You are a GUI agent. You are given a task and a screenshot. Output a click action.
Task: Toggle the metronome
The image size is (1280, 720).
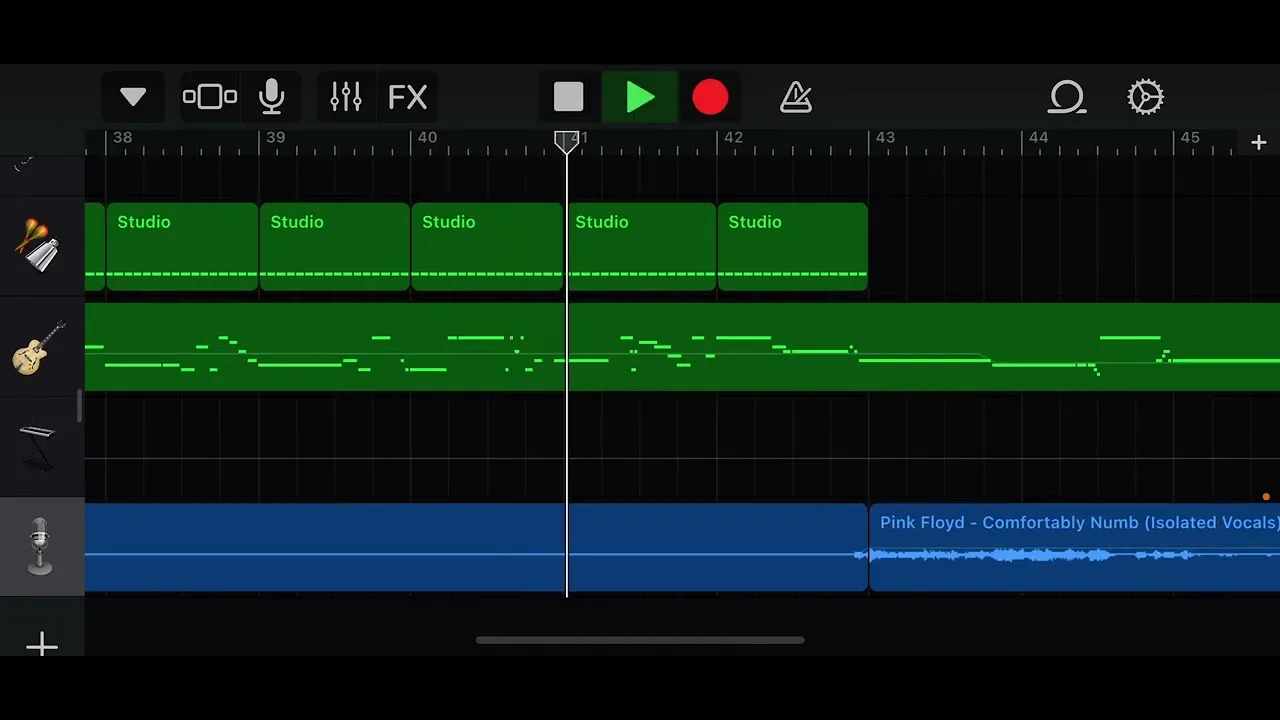796,97
